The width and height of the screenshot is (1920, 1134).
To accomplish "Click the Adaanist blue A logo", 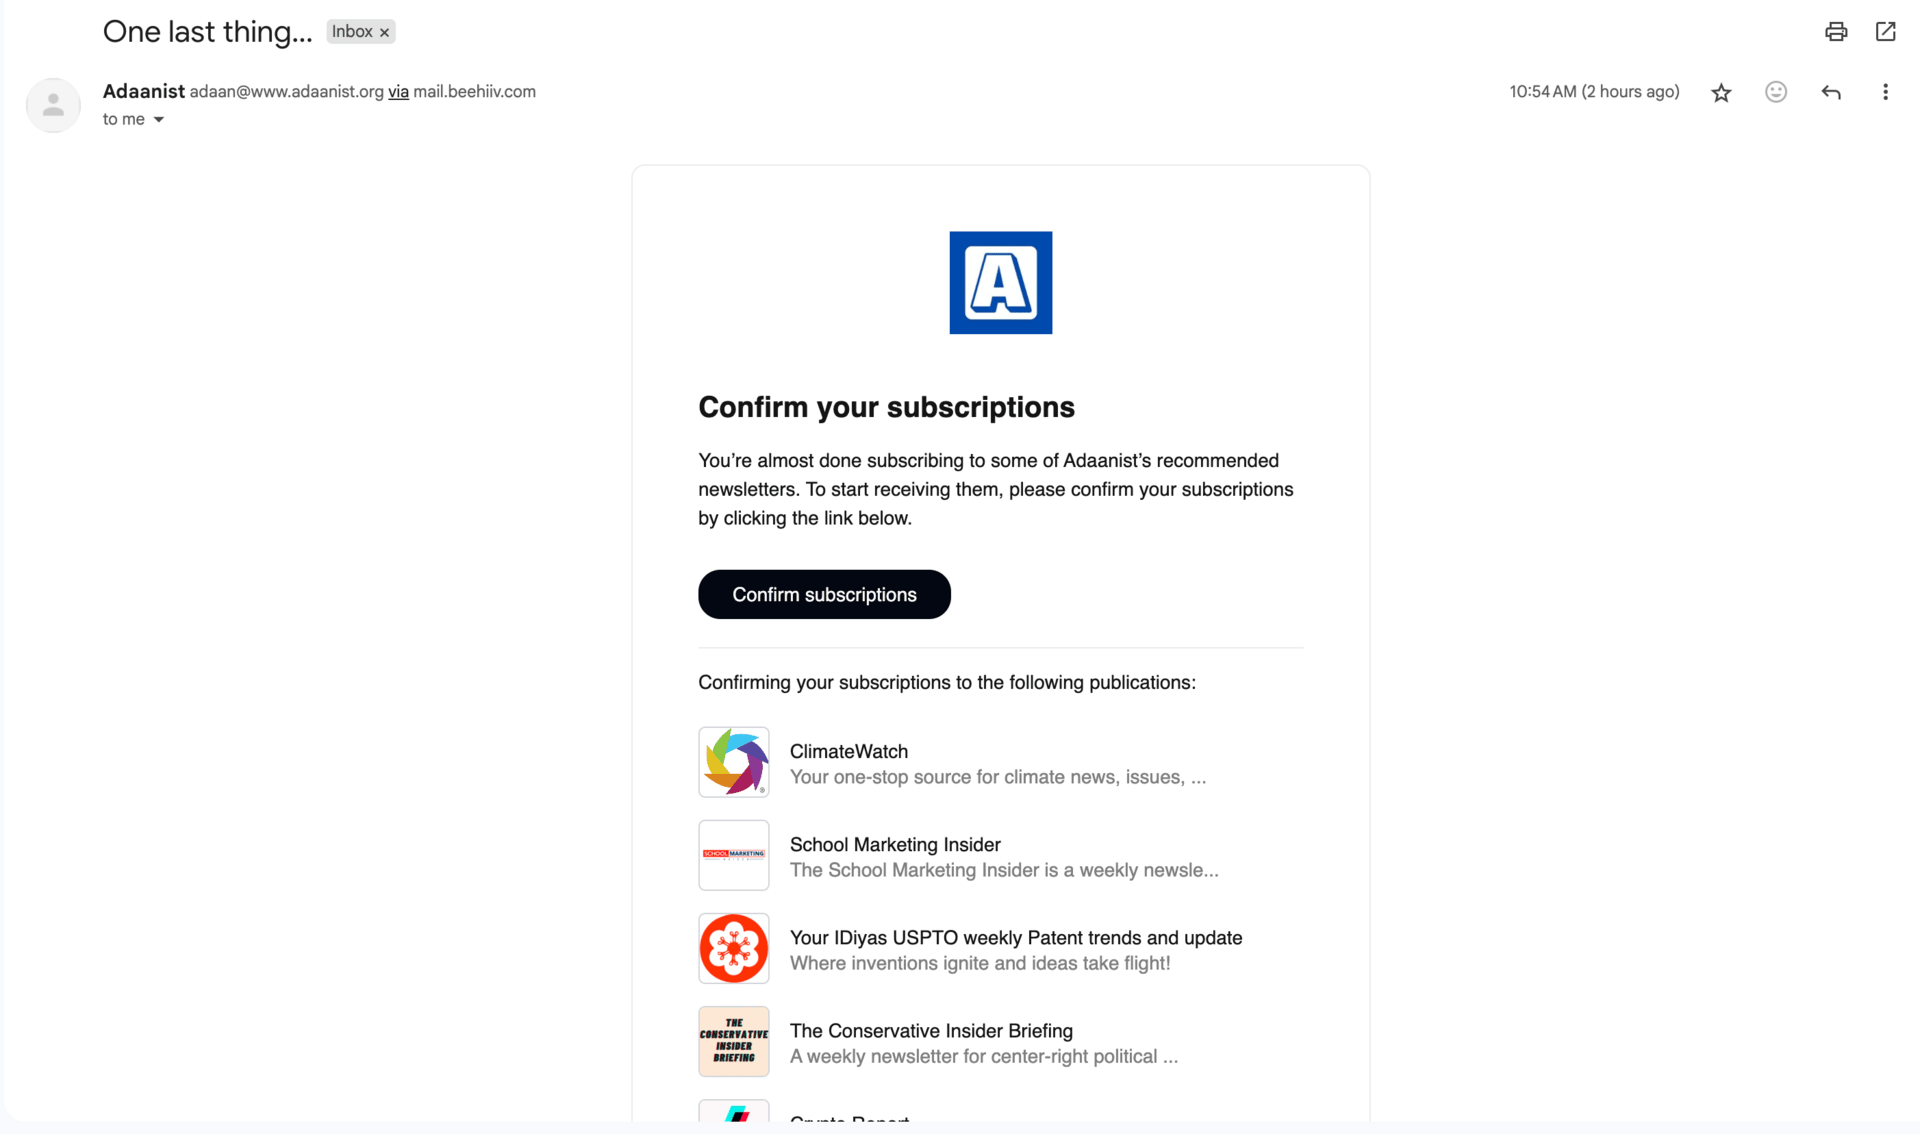I will click(x=1001, y=283).
